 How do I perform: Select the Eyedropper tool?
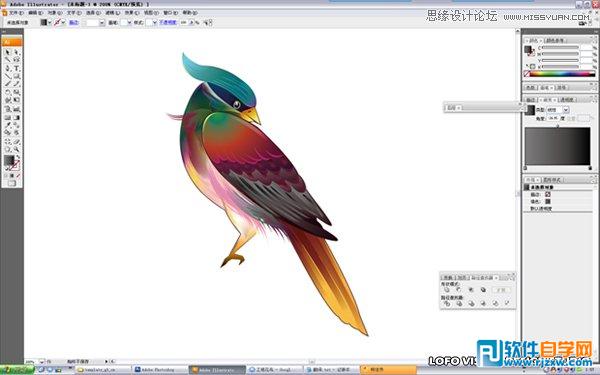coord(8,125)
